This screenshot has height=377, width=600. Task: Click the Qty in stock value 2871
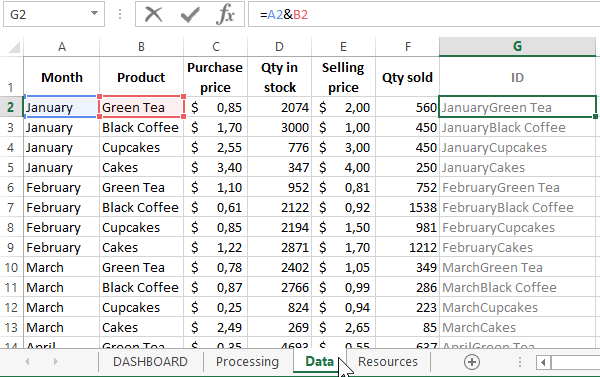point(279,247)
